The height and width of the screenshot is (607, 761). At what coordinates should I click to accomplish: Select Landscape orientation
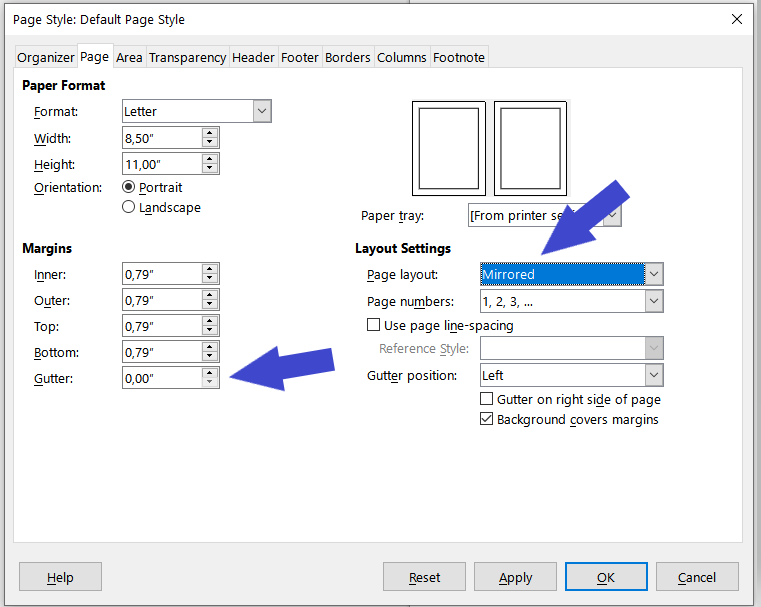(x=129, y=208)
